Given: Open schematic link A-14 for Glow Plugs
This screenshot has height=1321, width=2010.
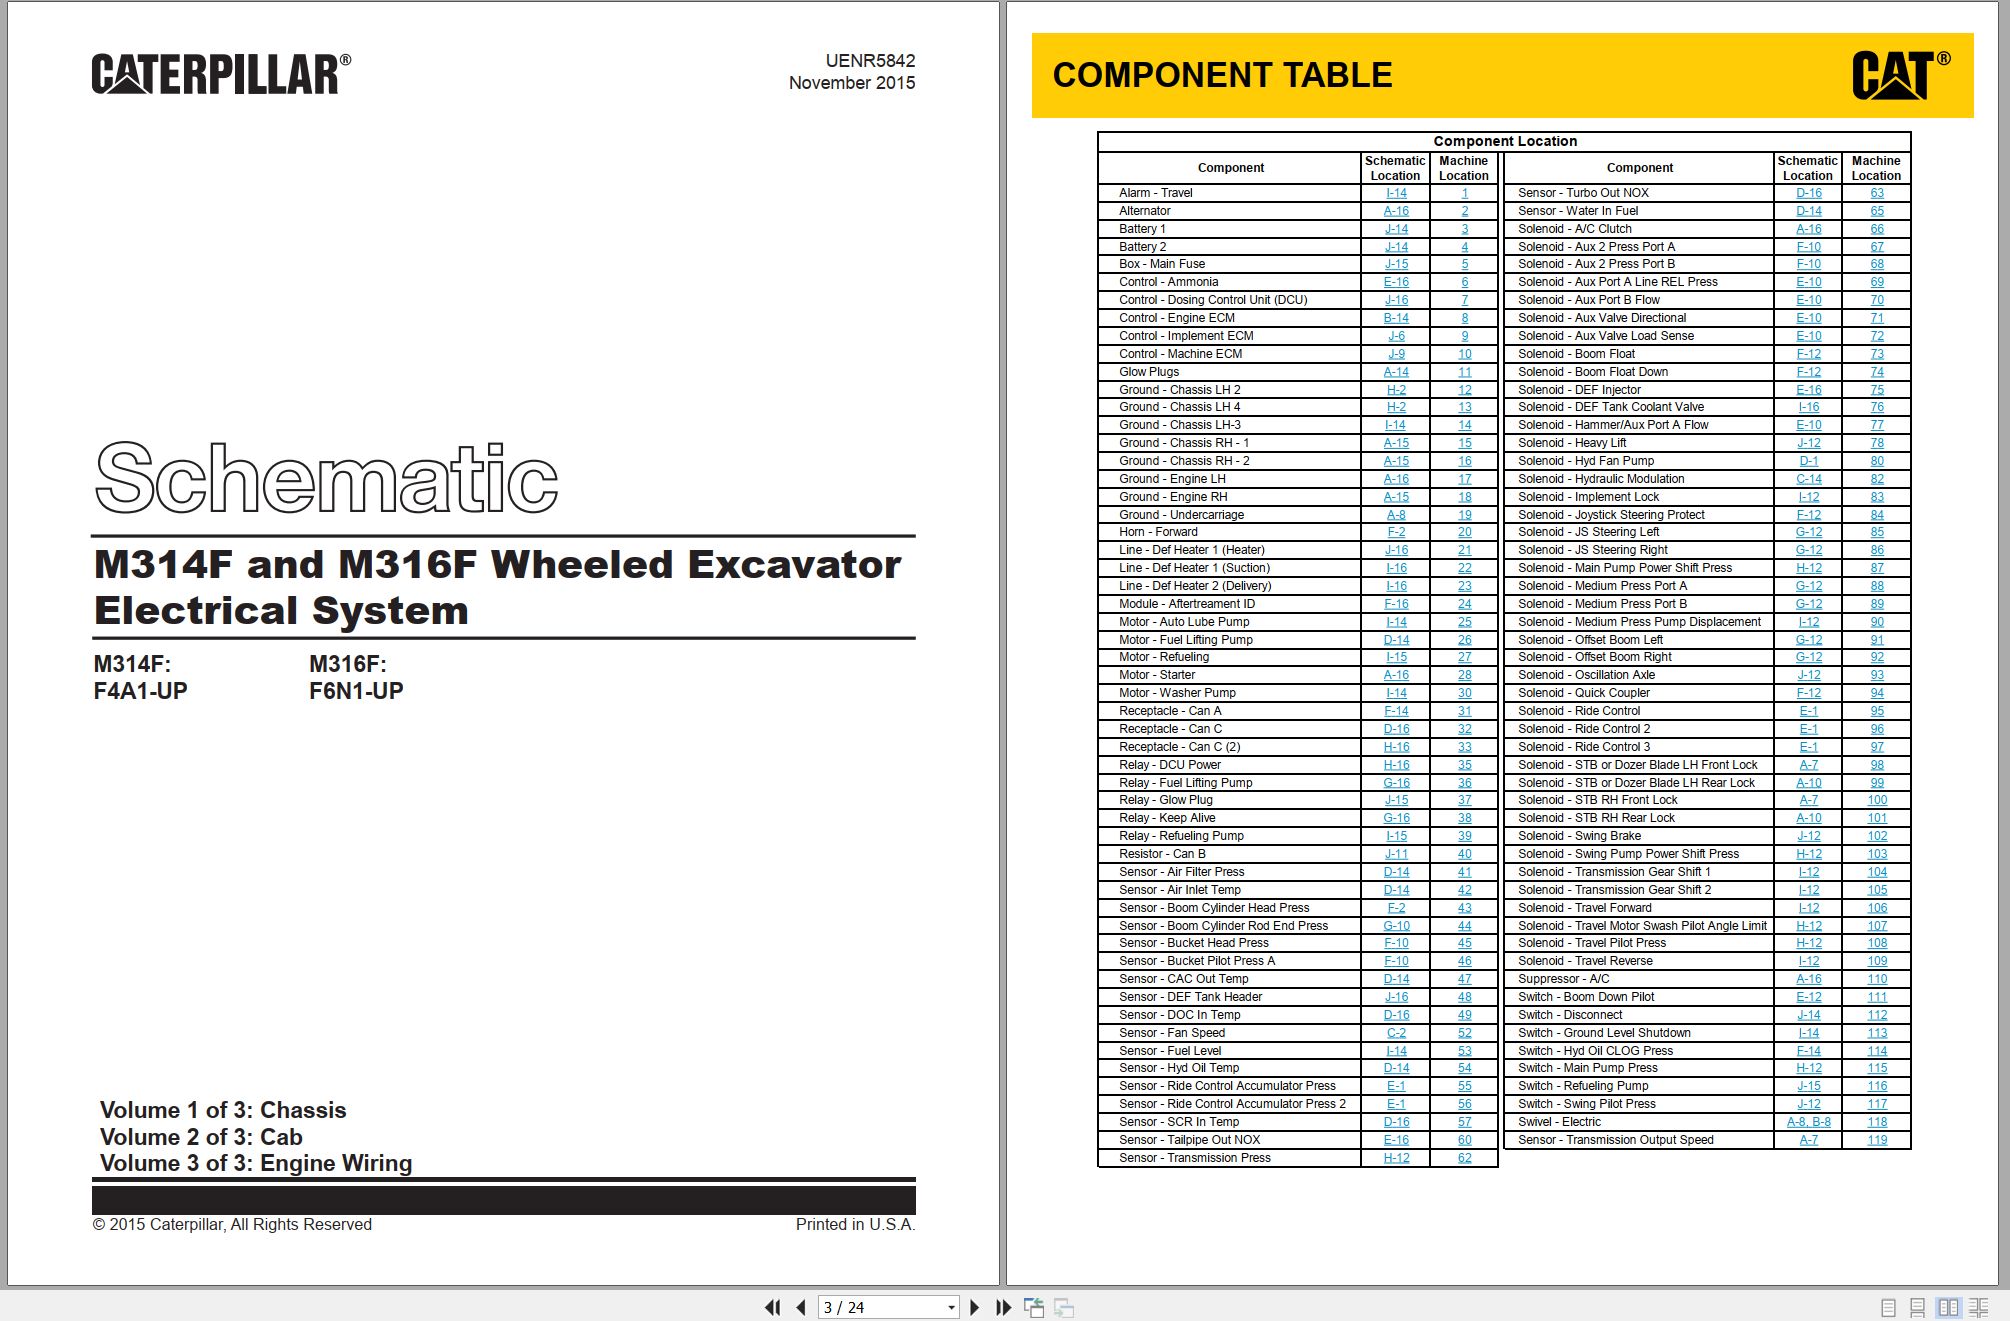Looking at the screenshot, I should click(1396, 372).
